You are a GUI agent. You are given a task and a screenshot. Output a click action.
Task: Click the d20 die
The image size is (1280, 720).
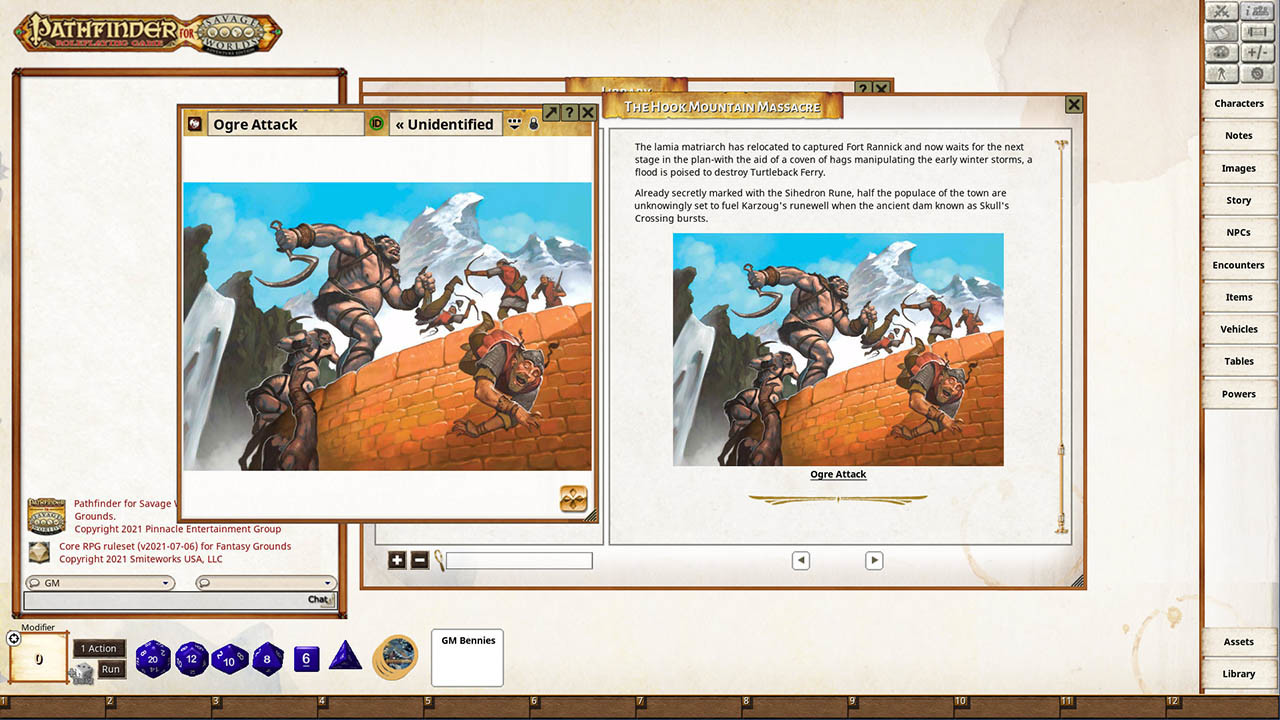(x=153, y=660)
